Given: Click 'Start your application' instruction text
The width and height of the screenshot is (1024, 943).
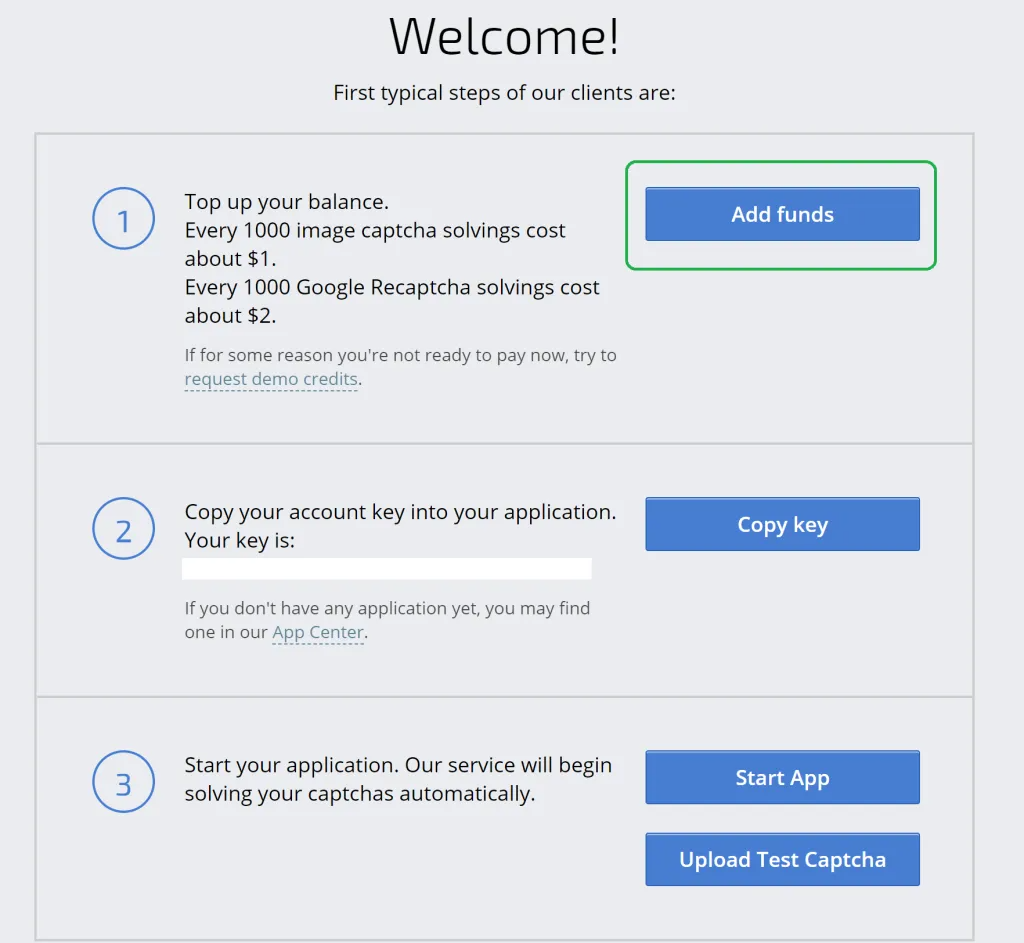Looking at the screenshot, I should [x=398, y=779].
